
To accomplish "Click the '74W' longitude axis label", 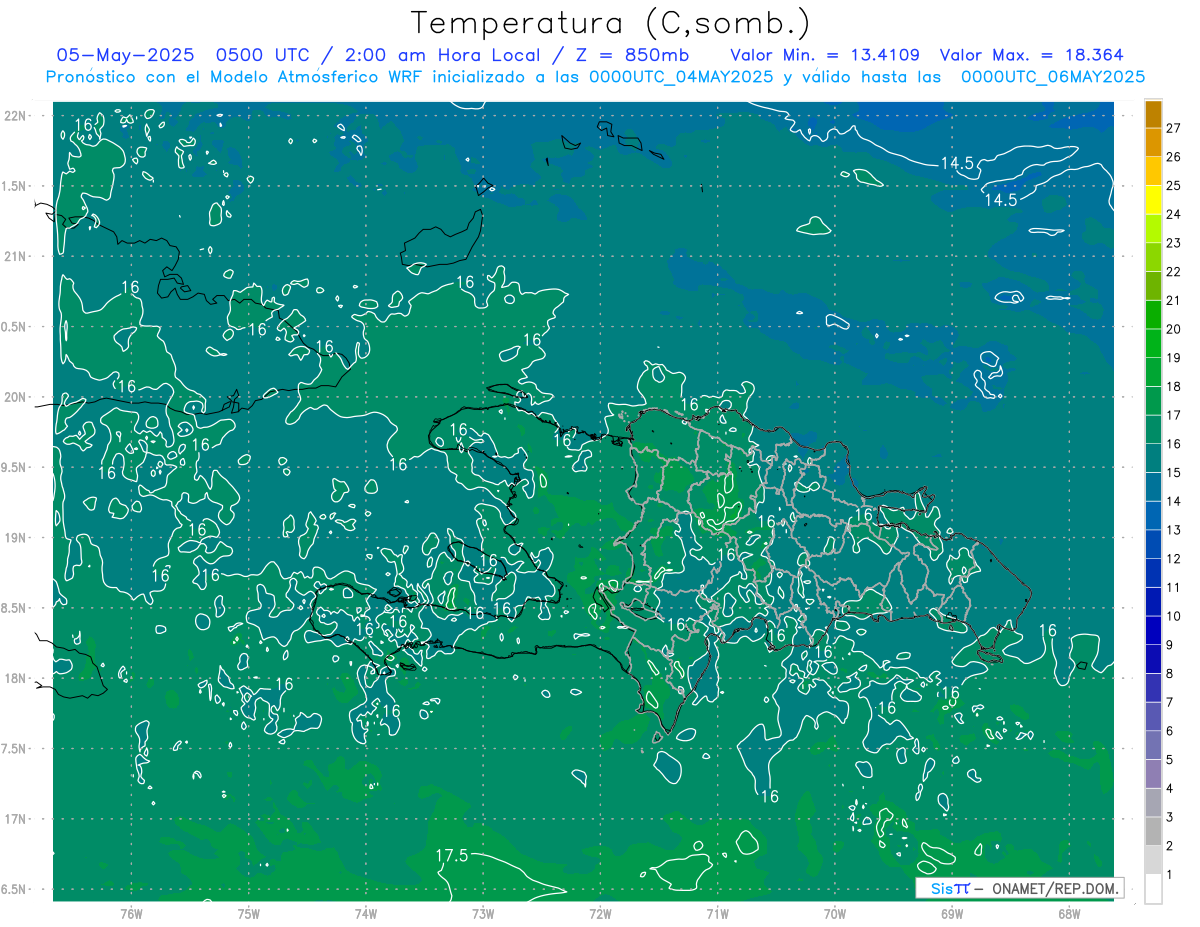I will tap(366, 914).
